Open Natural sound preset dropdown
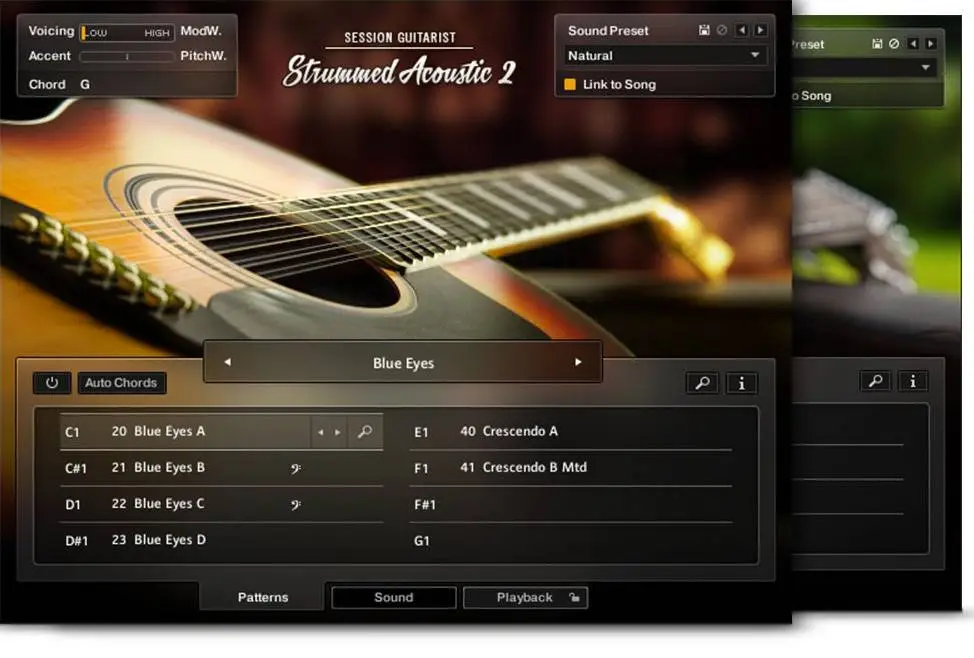974x658 pixels. (x=665, y=55)
